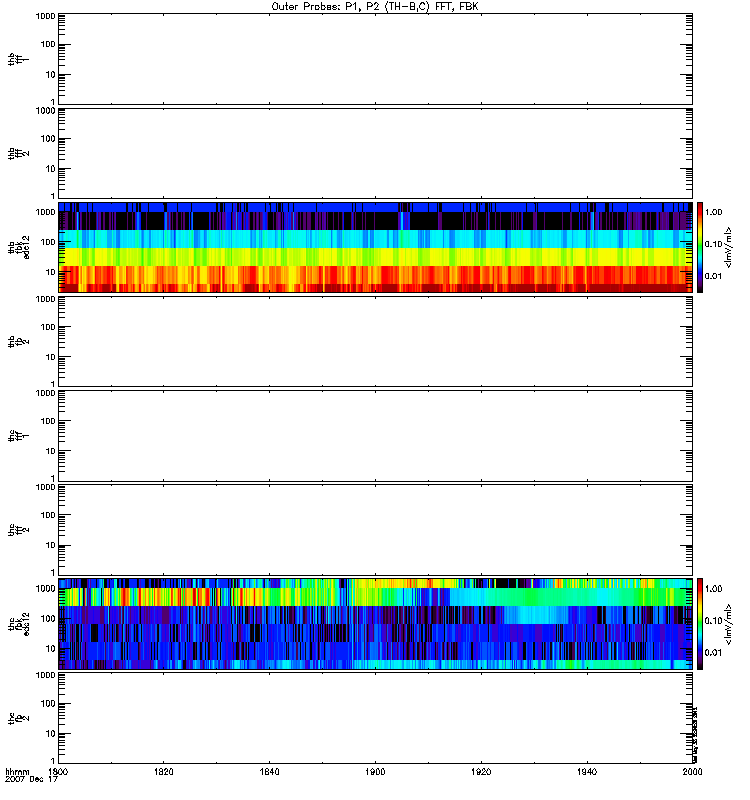Click the thc fbk edc12 color bar

tap(700, 623)
